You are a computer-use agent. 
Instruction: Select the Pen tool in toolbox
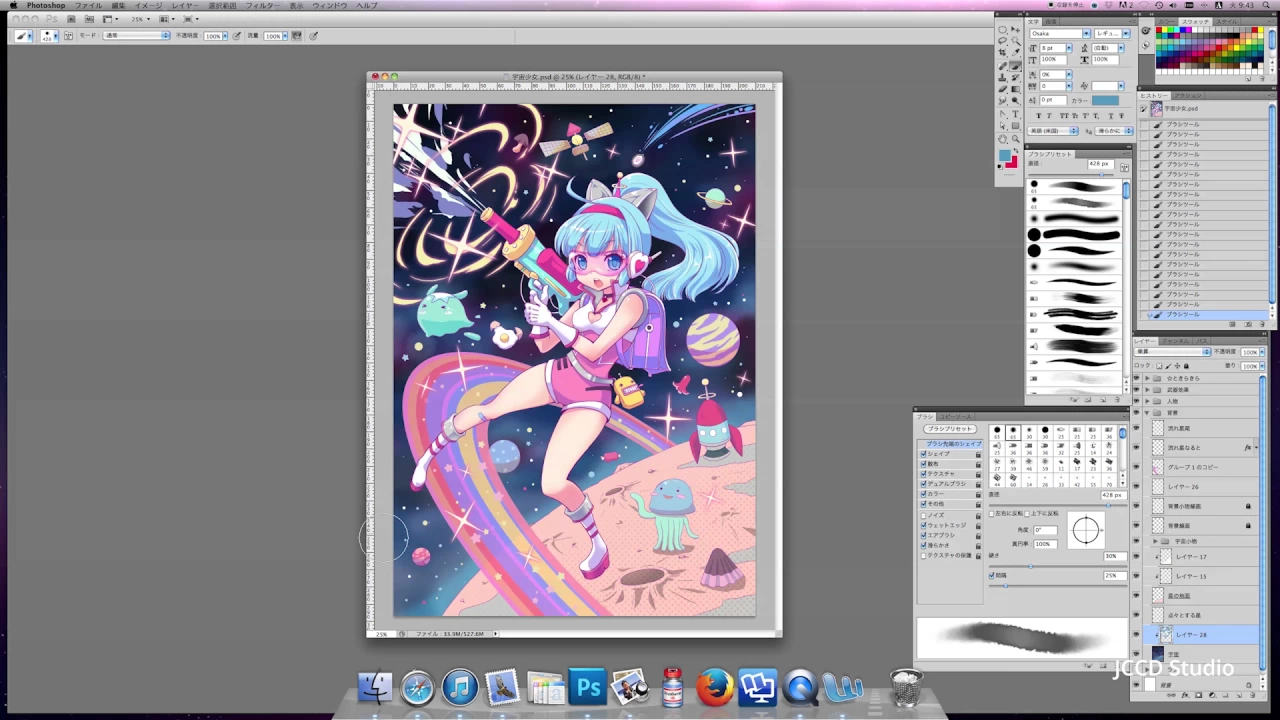tap(1002, 114)
